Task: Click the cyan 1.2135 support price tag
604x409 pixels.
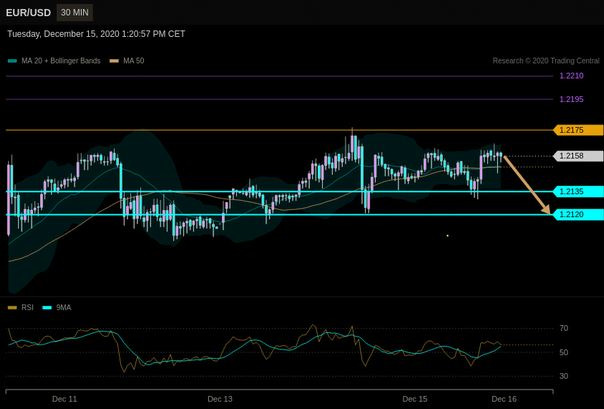Action: pos(578,191)
